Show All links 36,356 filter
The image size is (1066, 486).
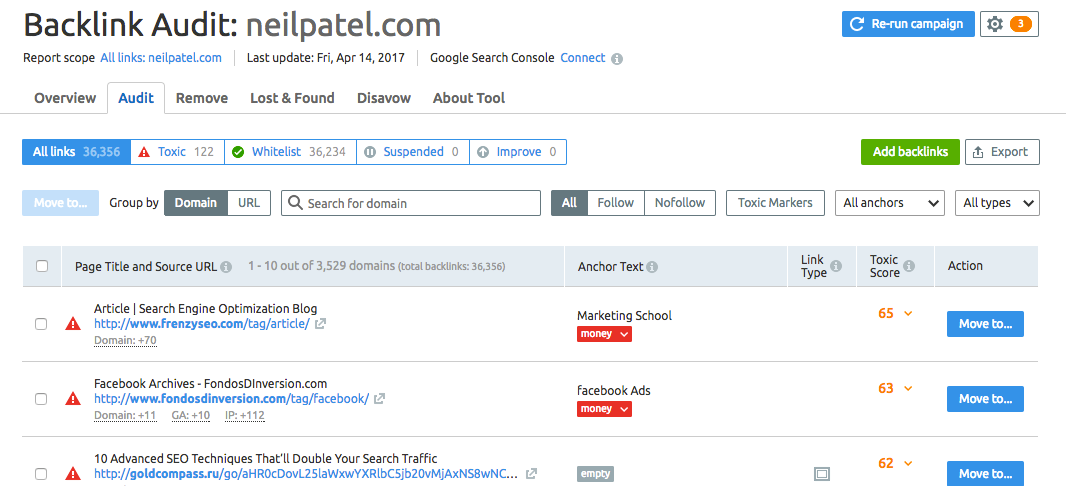point(76,152)
